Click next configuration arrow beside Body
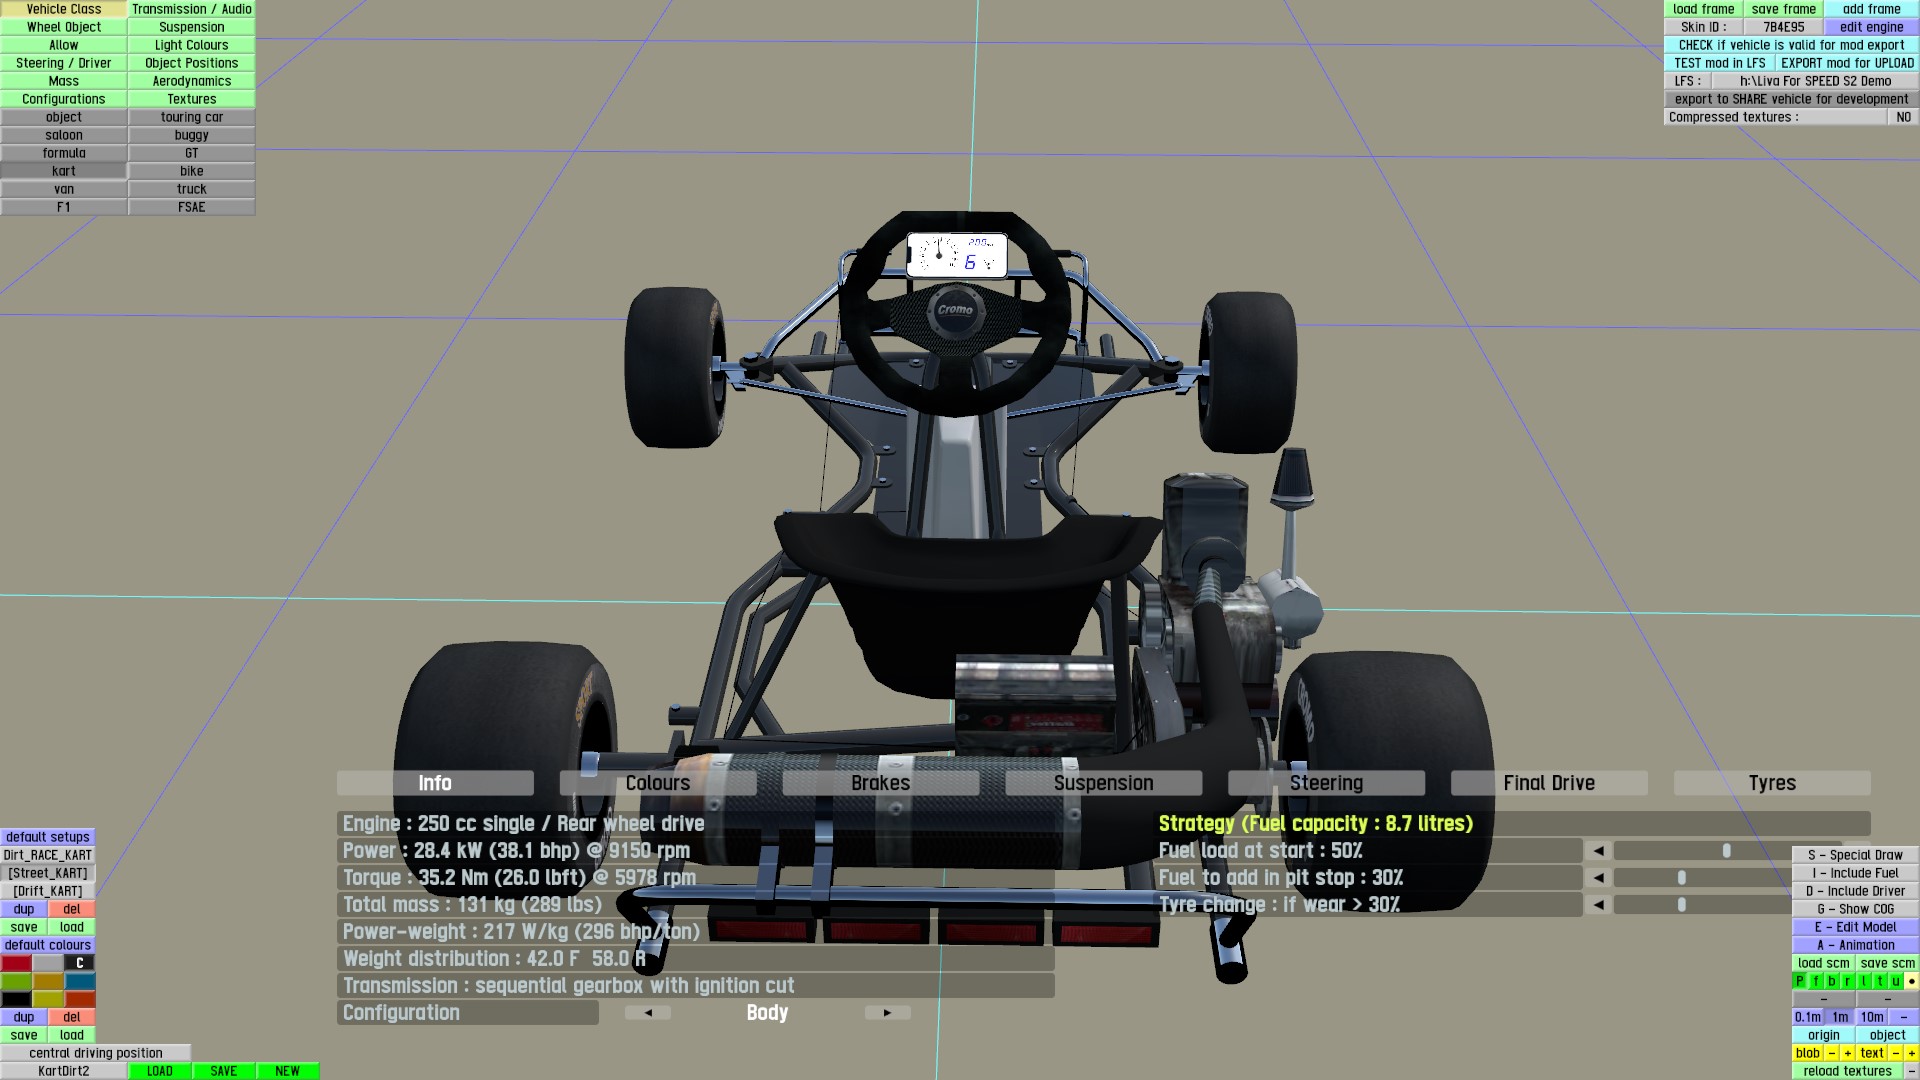Screen dimensions: 1920x1080 (887, 1013)
